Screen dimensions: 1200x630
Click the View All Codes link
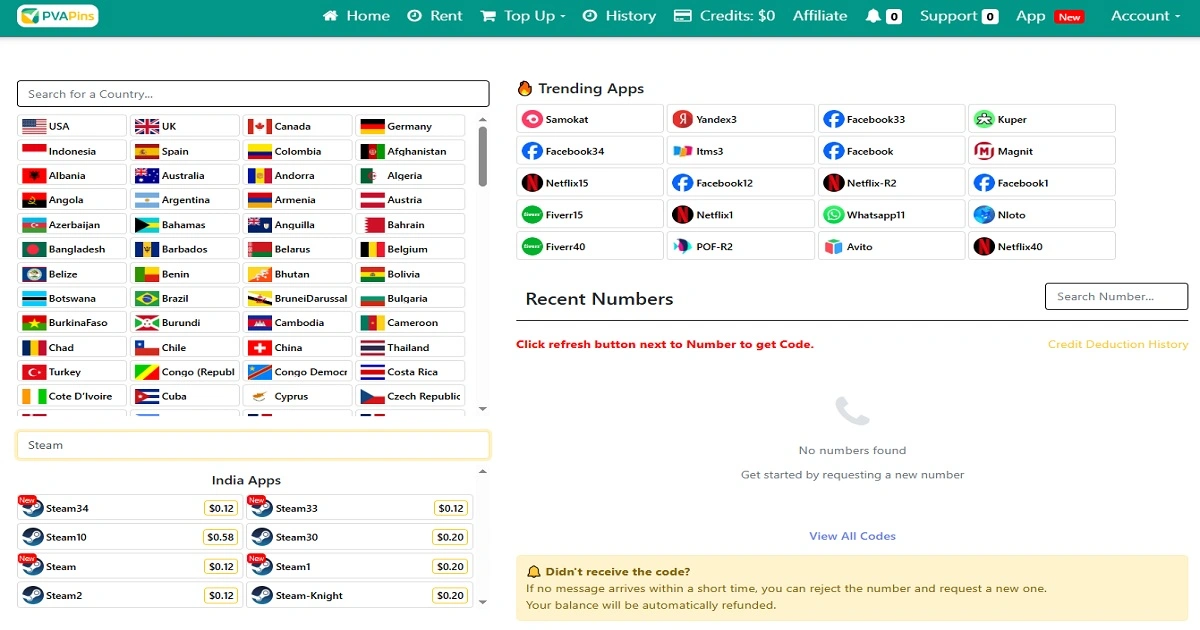point(852,536)
